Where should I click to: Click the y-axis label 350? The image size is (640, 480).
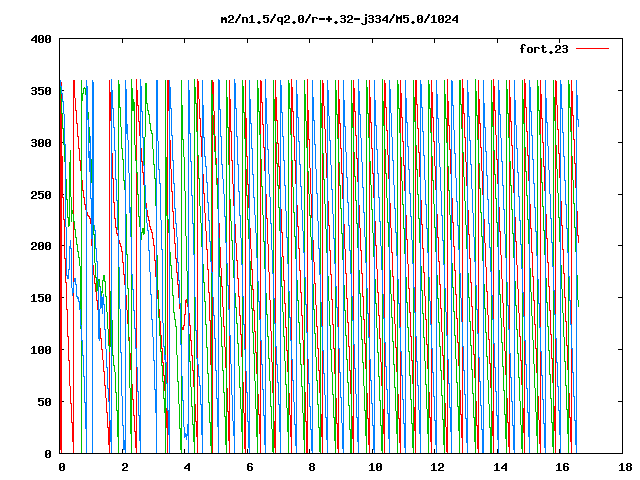(x=41, y=91)
